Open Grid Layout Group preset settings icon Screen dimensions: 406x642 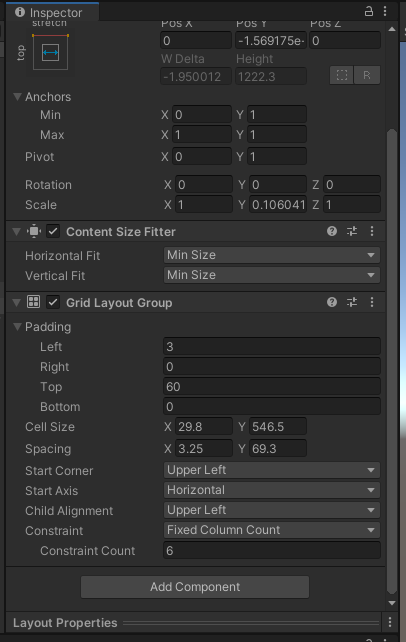352,302
